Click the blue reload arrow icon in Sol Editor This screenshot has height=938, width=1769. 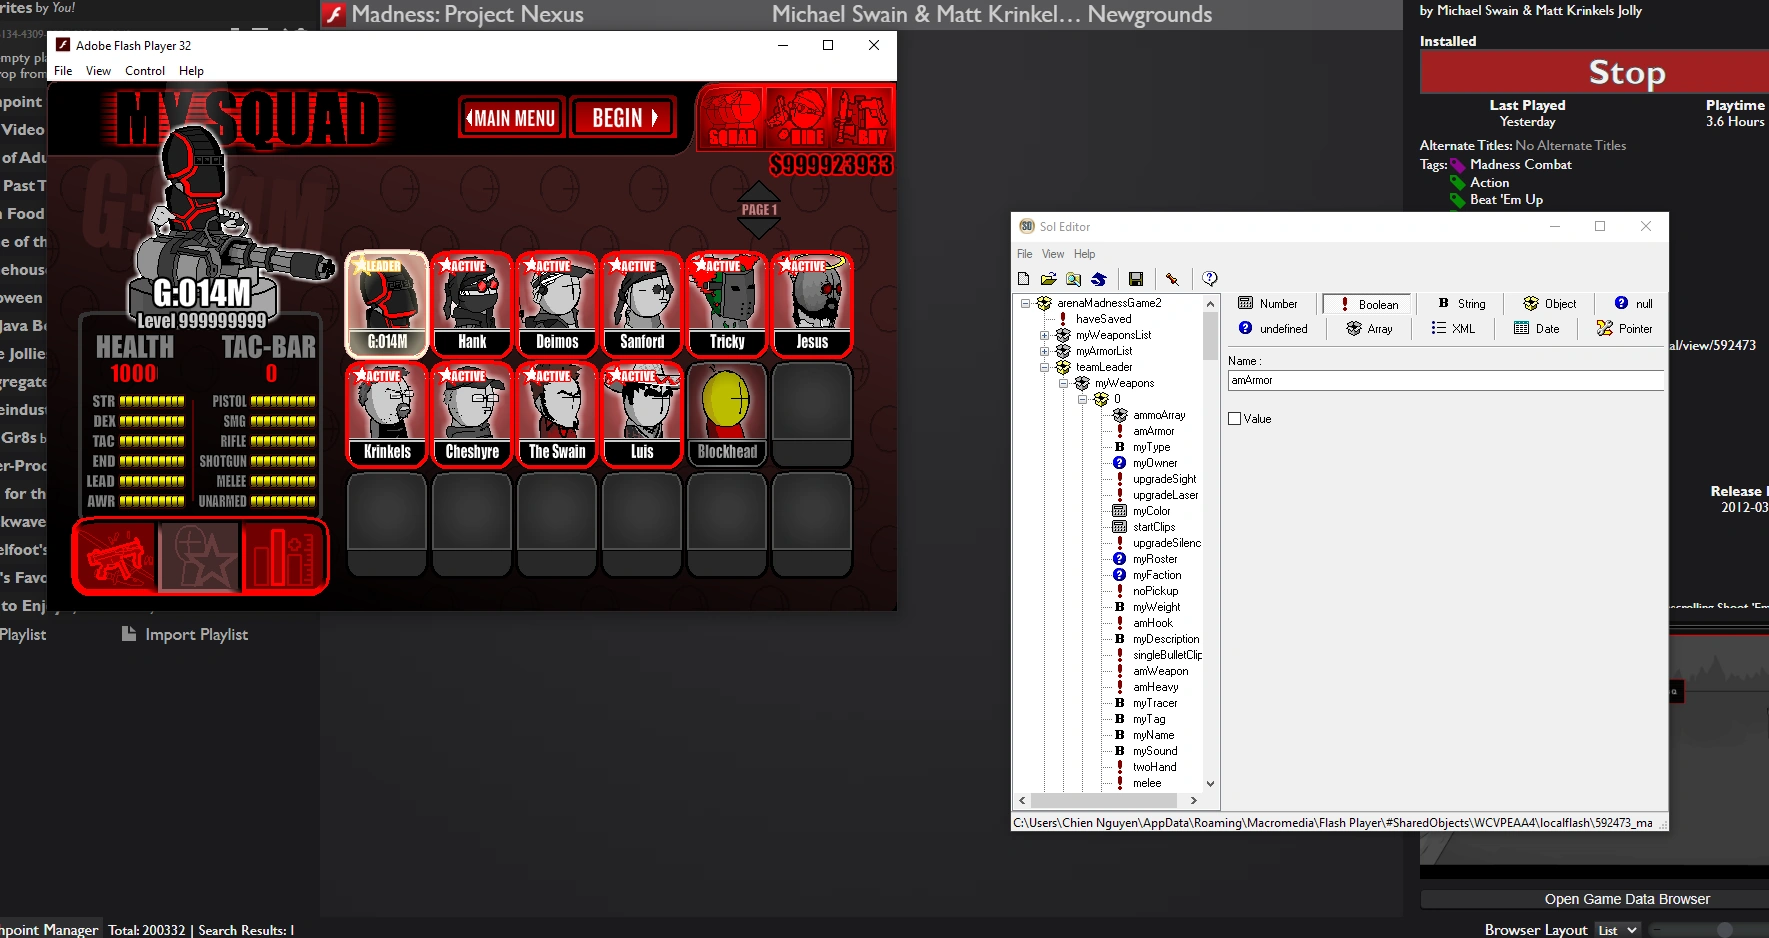coord(1098,279)
